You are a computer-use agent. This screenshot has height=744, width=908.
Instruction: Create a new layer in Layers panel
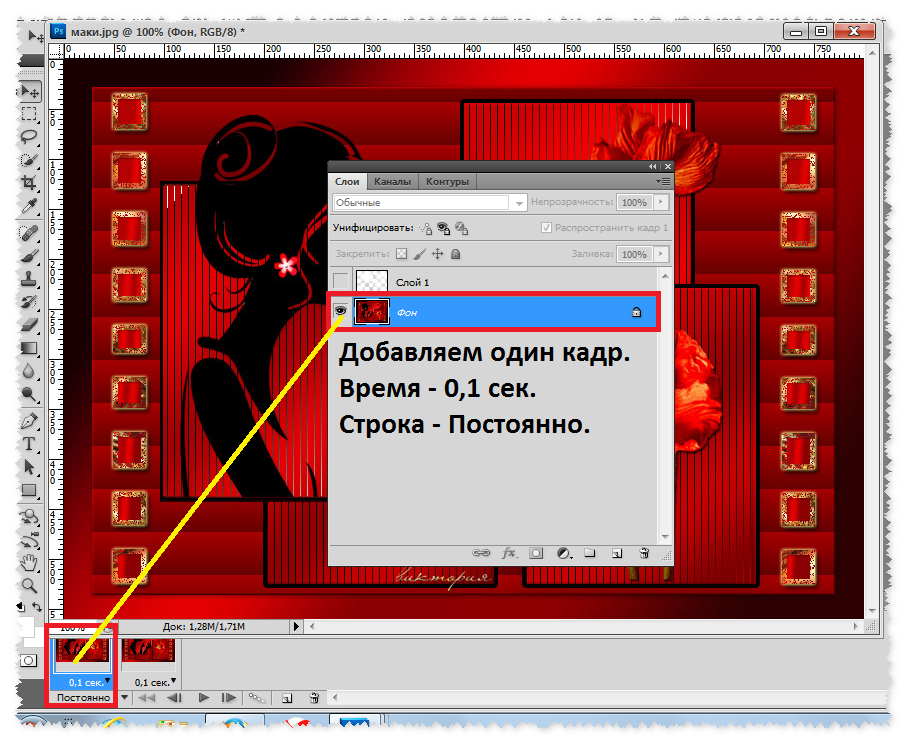point(617,554)
